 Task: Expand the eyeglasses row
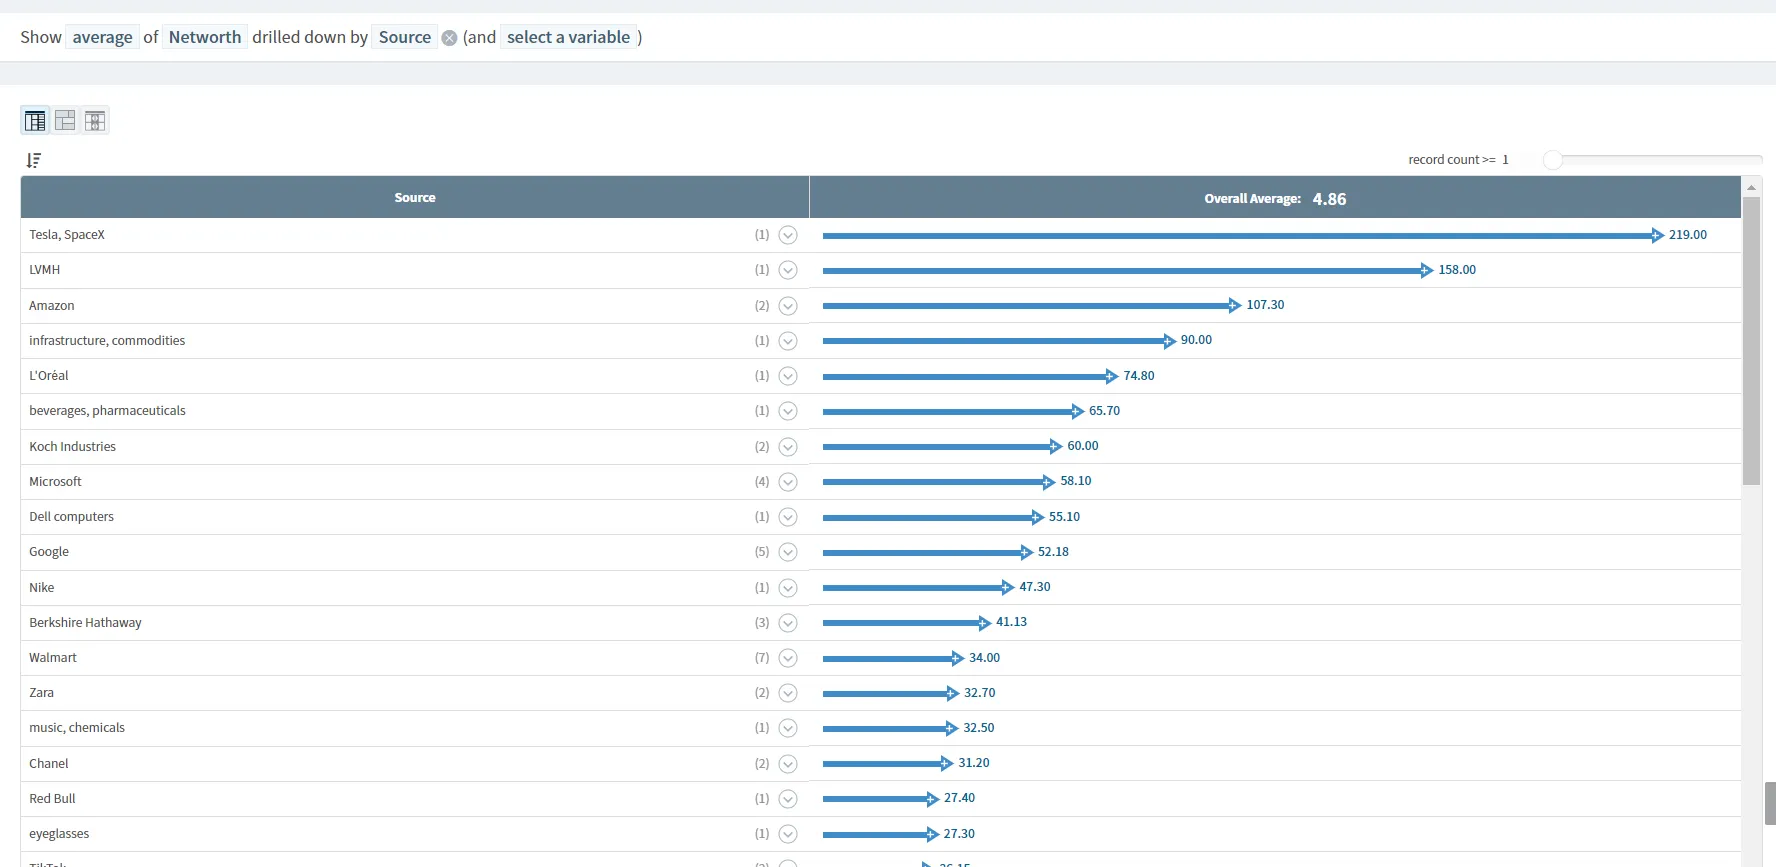788,834
